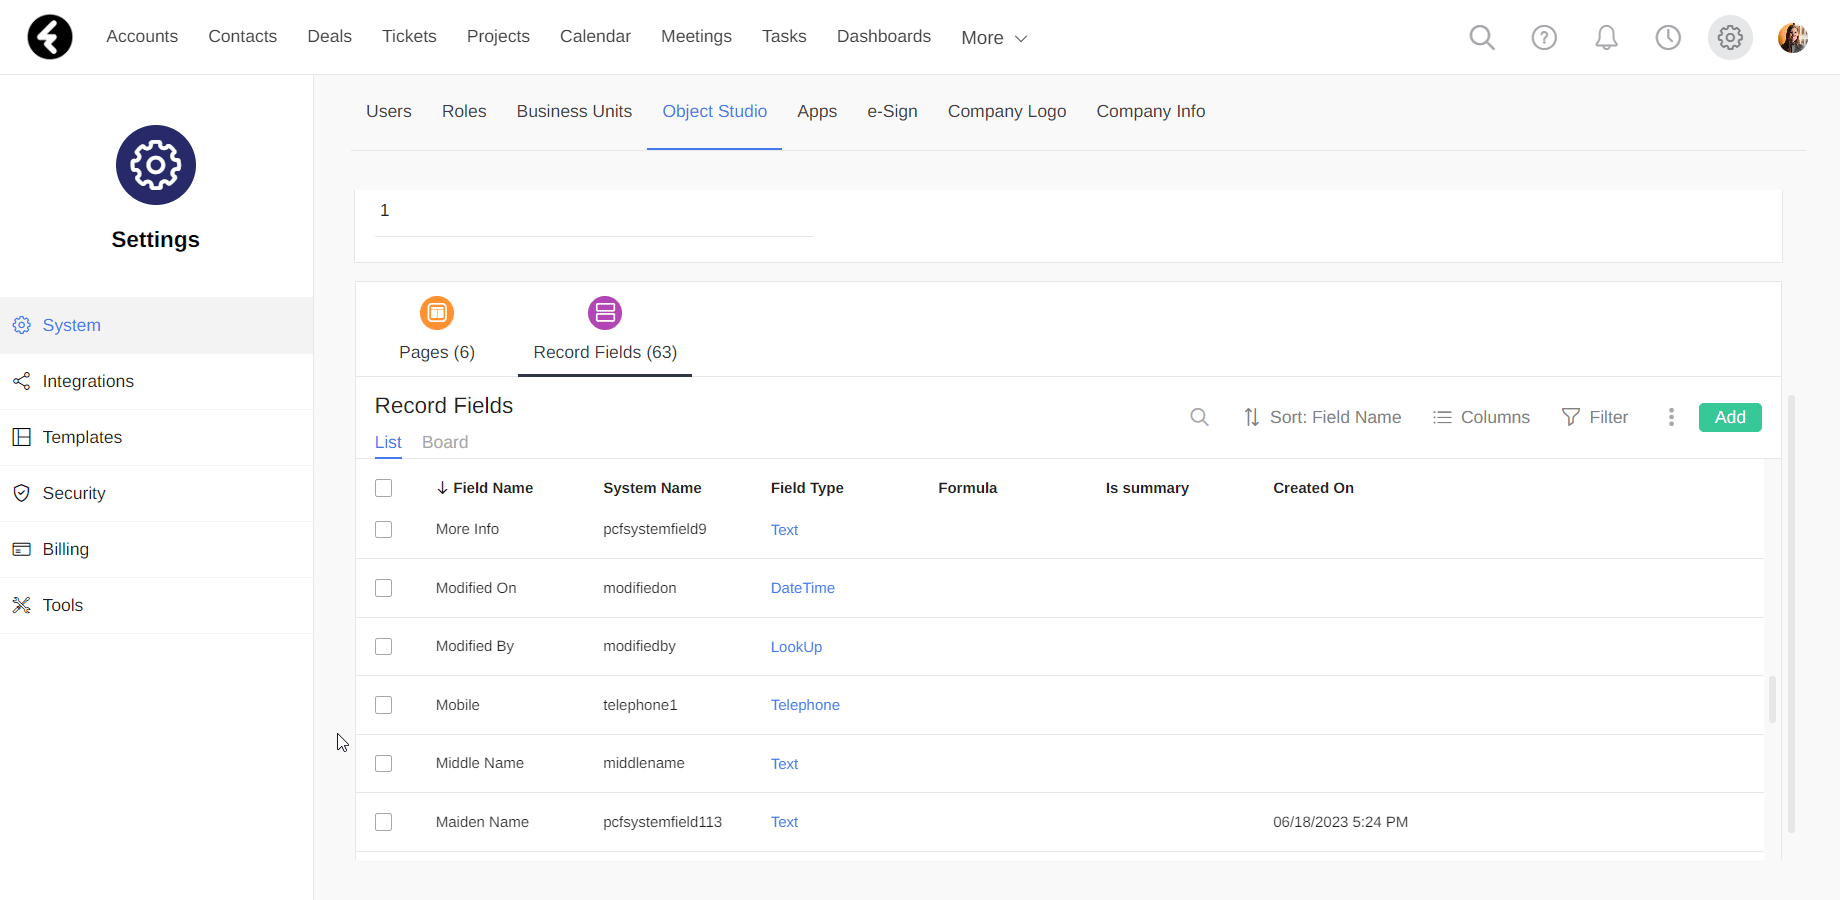Viewport: 1840px width, 900px height.
Task: Switch to the Business Units tab
Action: [574, 111]
